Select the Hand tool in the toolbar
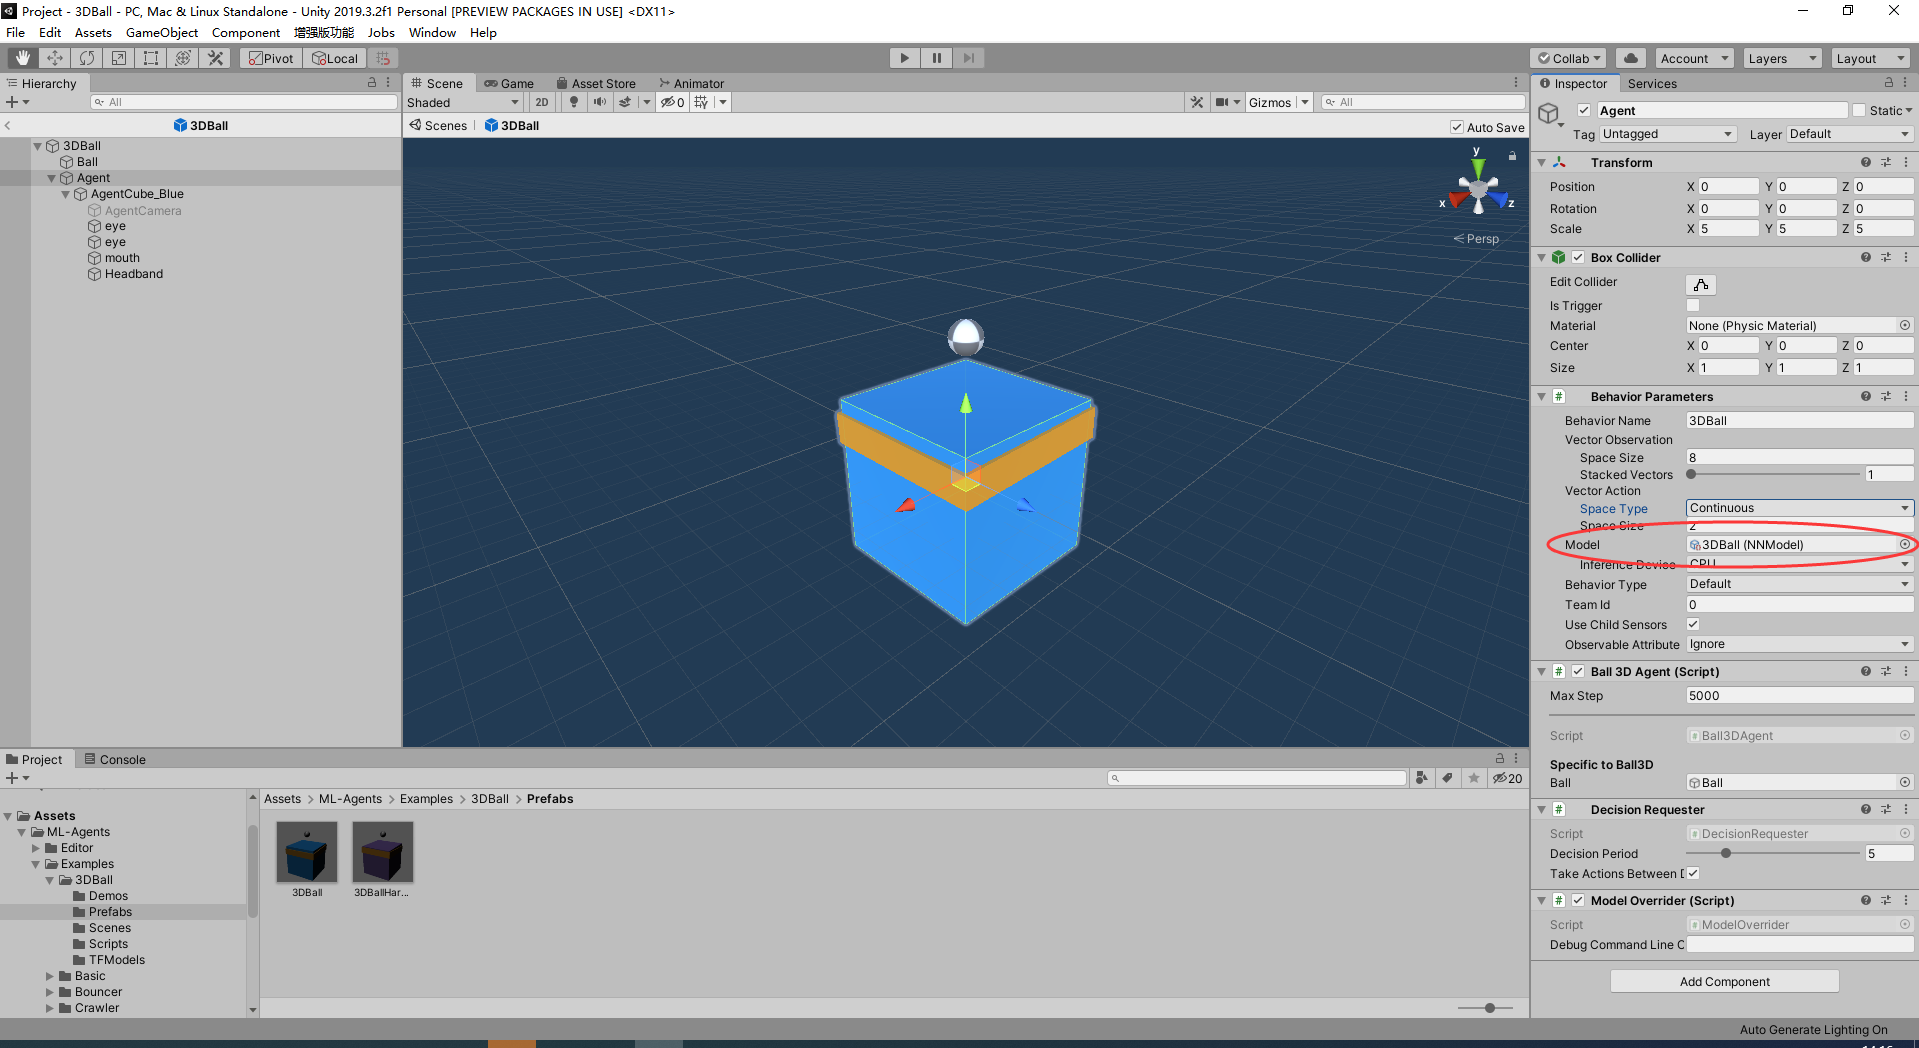 click(21, 57)
